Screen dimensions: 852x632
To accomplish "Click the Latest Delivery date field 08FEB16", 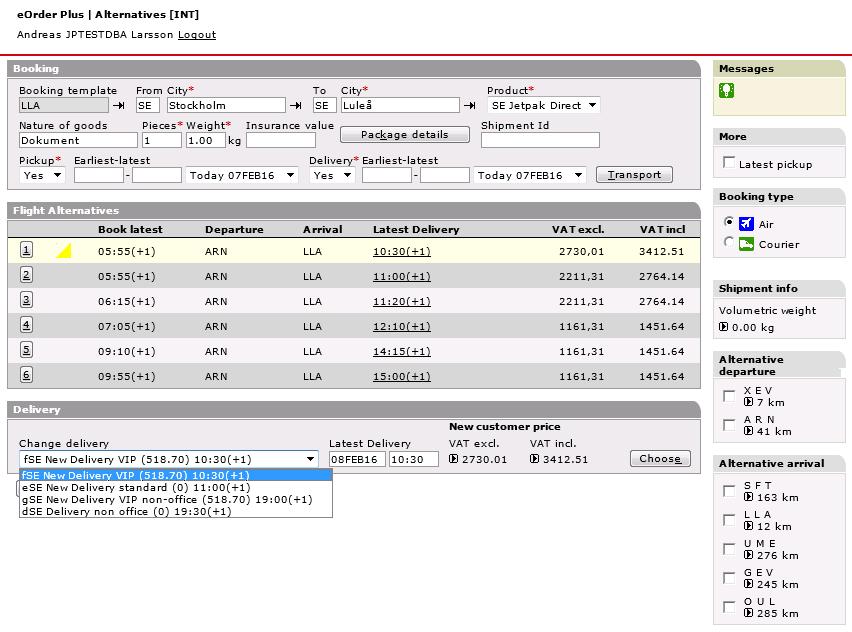I will [357, 459].
